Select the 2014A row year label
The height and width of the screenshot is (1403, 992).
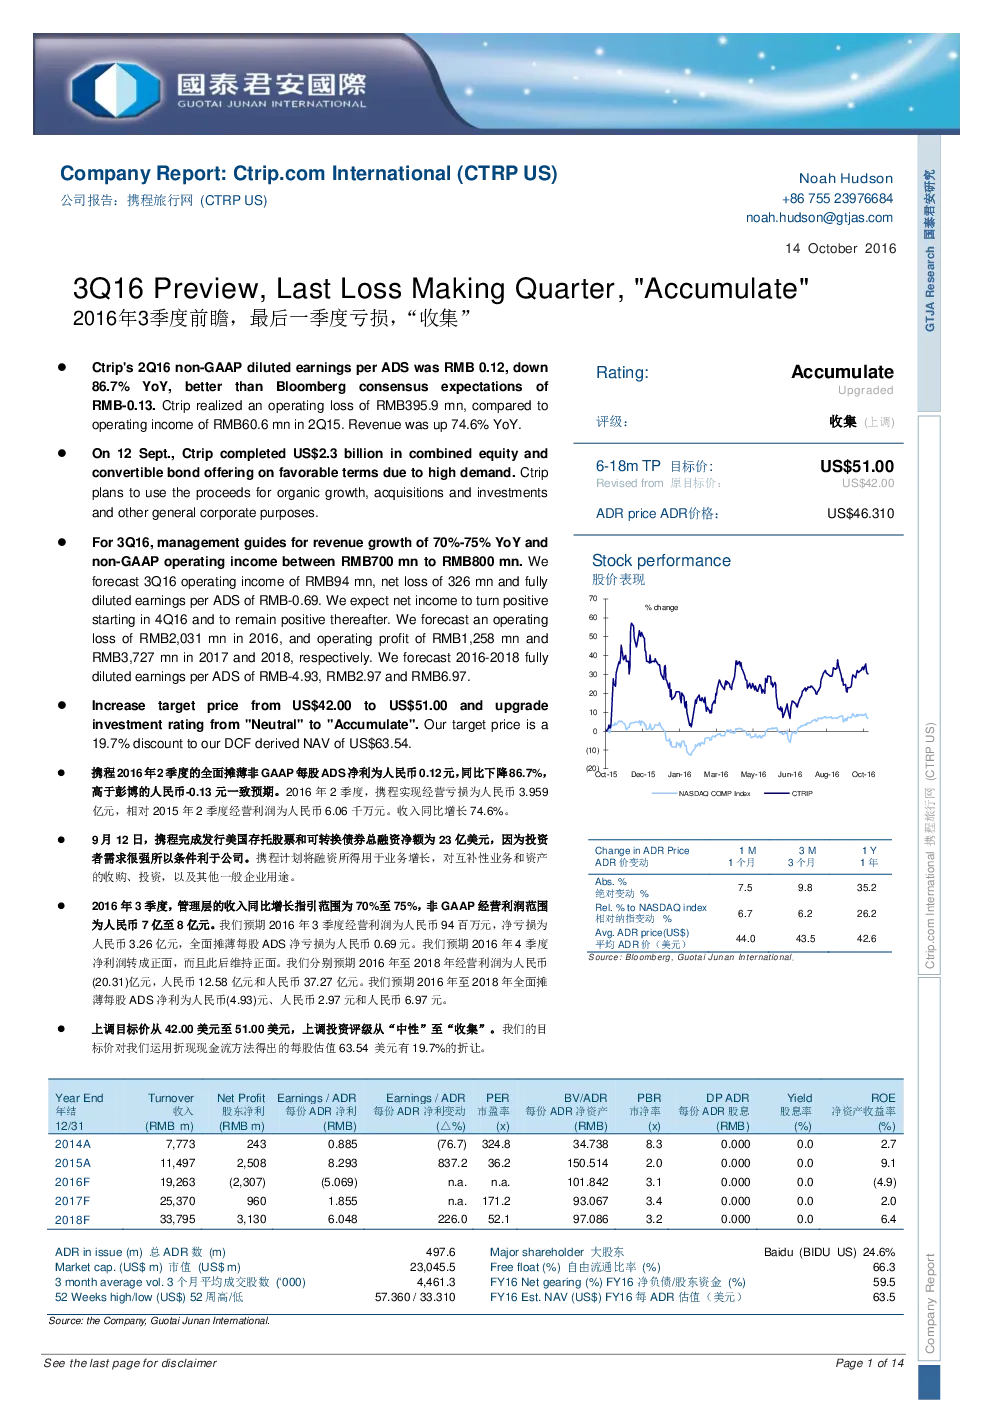73,1144
